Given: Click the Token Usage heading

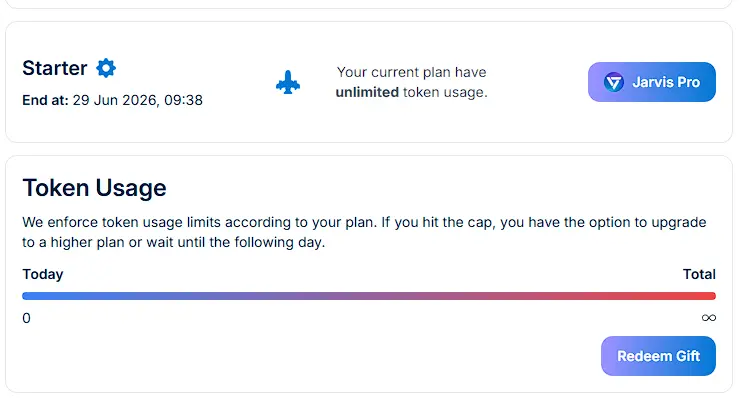Looking at the screenshot, I should click(94, 188).
